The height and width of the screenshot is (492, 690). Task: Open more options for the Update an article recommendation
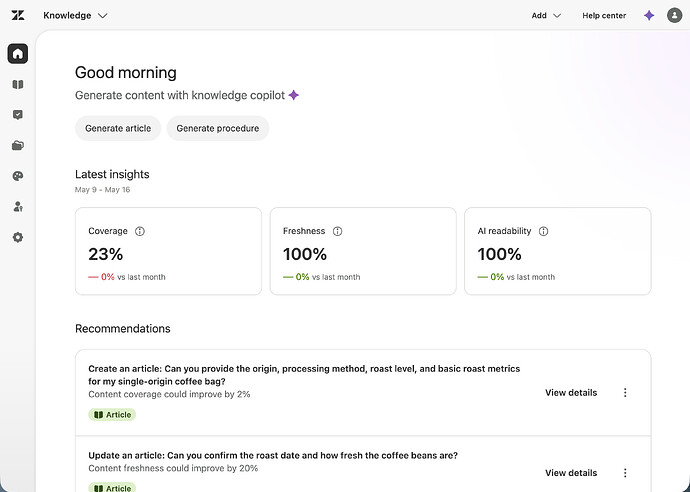tap(625, 473)
